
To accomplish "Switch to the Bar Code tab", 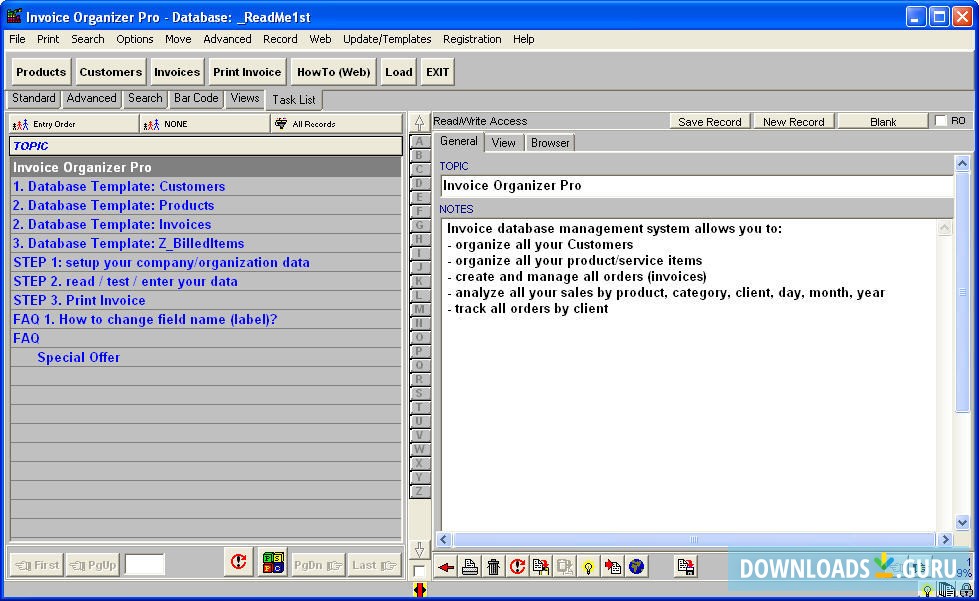I will (x=196, y=98).
